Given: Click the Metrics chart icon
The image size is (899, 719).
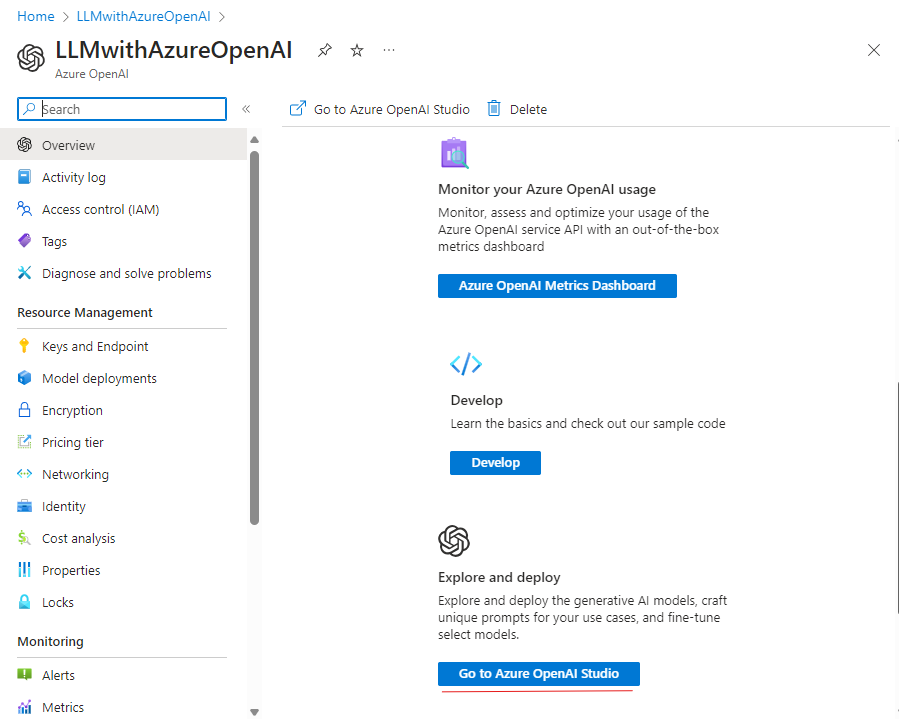Looking at the screenshot, I should click(25, 707).
